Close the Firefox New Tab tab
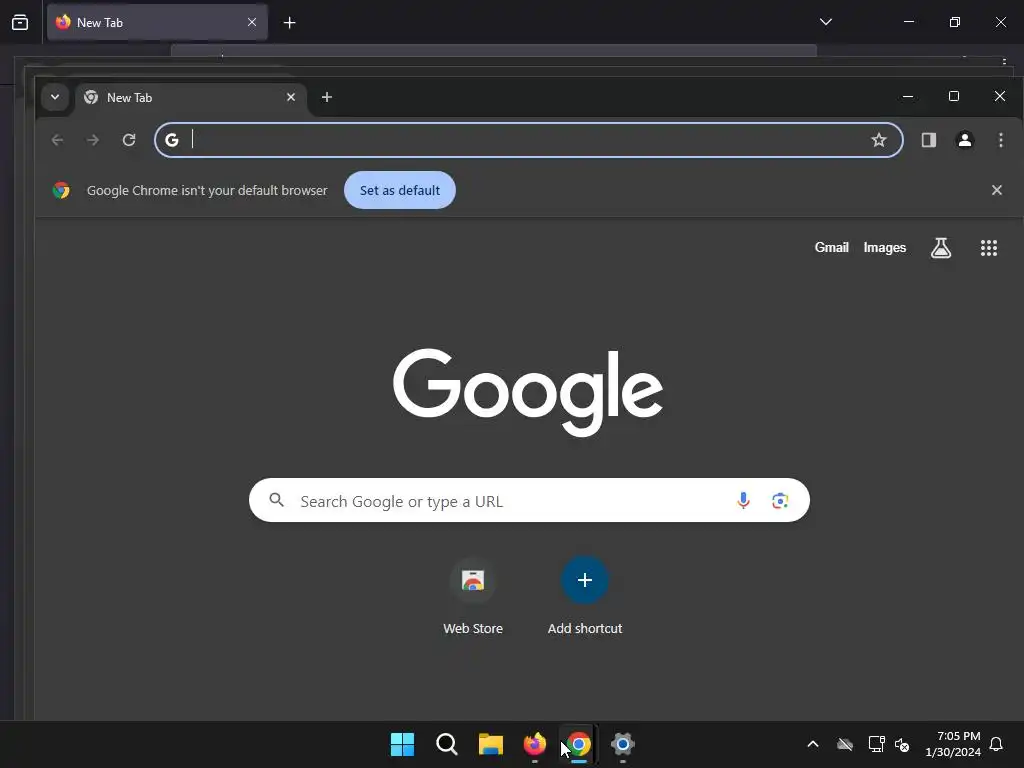This screenshot has width=1024, height=768. [x=251, y=22]
